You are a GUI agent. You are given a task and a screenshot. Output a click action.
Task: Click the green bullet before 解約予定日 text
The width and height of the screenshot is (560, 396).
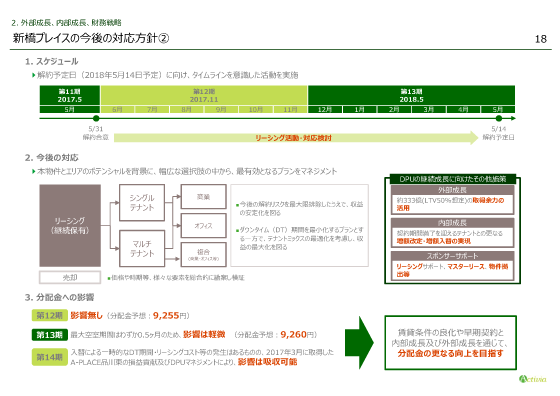tap(34, 75)
